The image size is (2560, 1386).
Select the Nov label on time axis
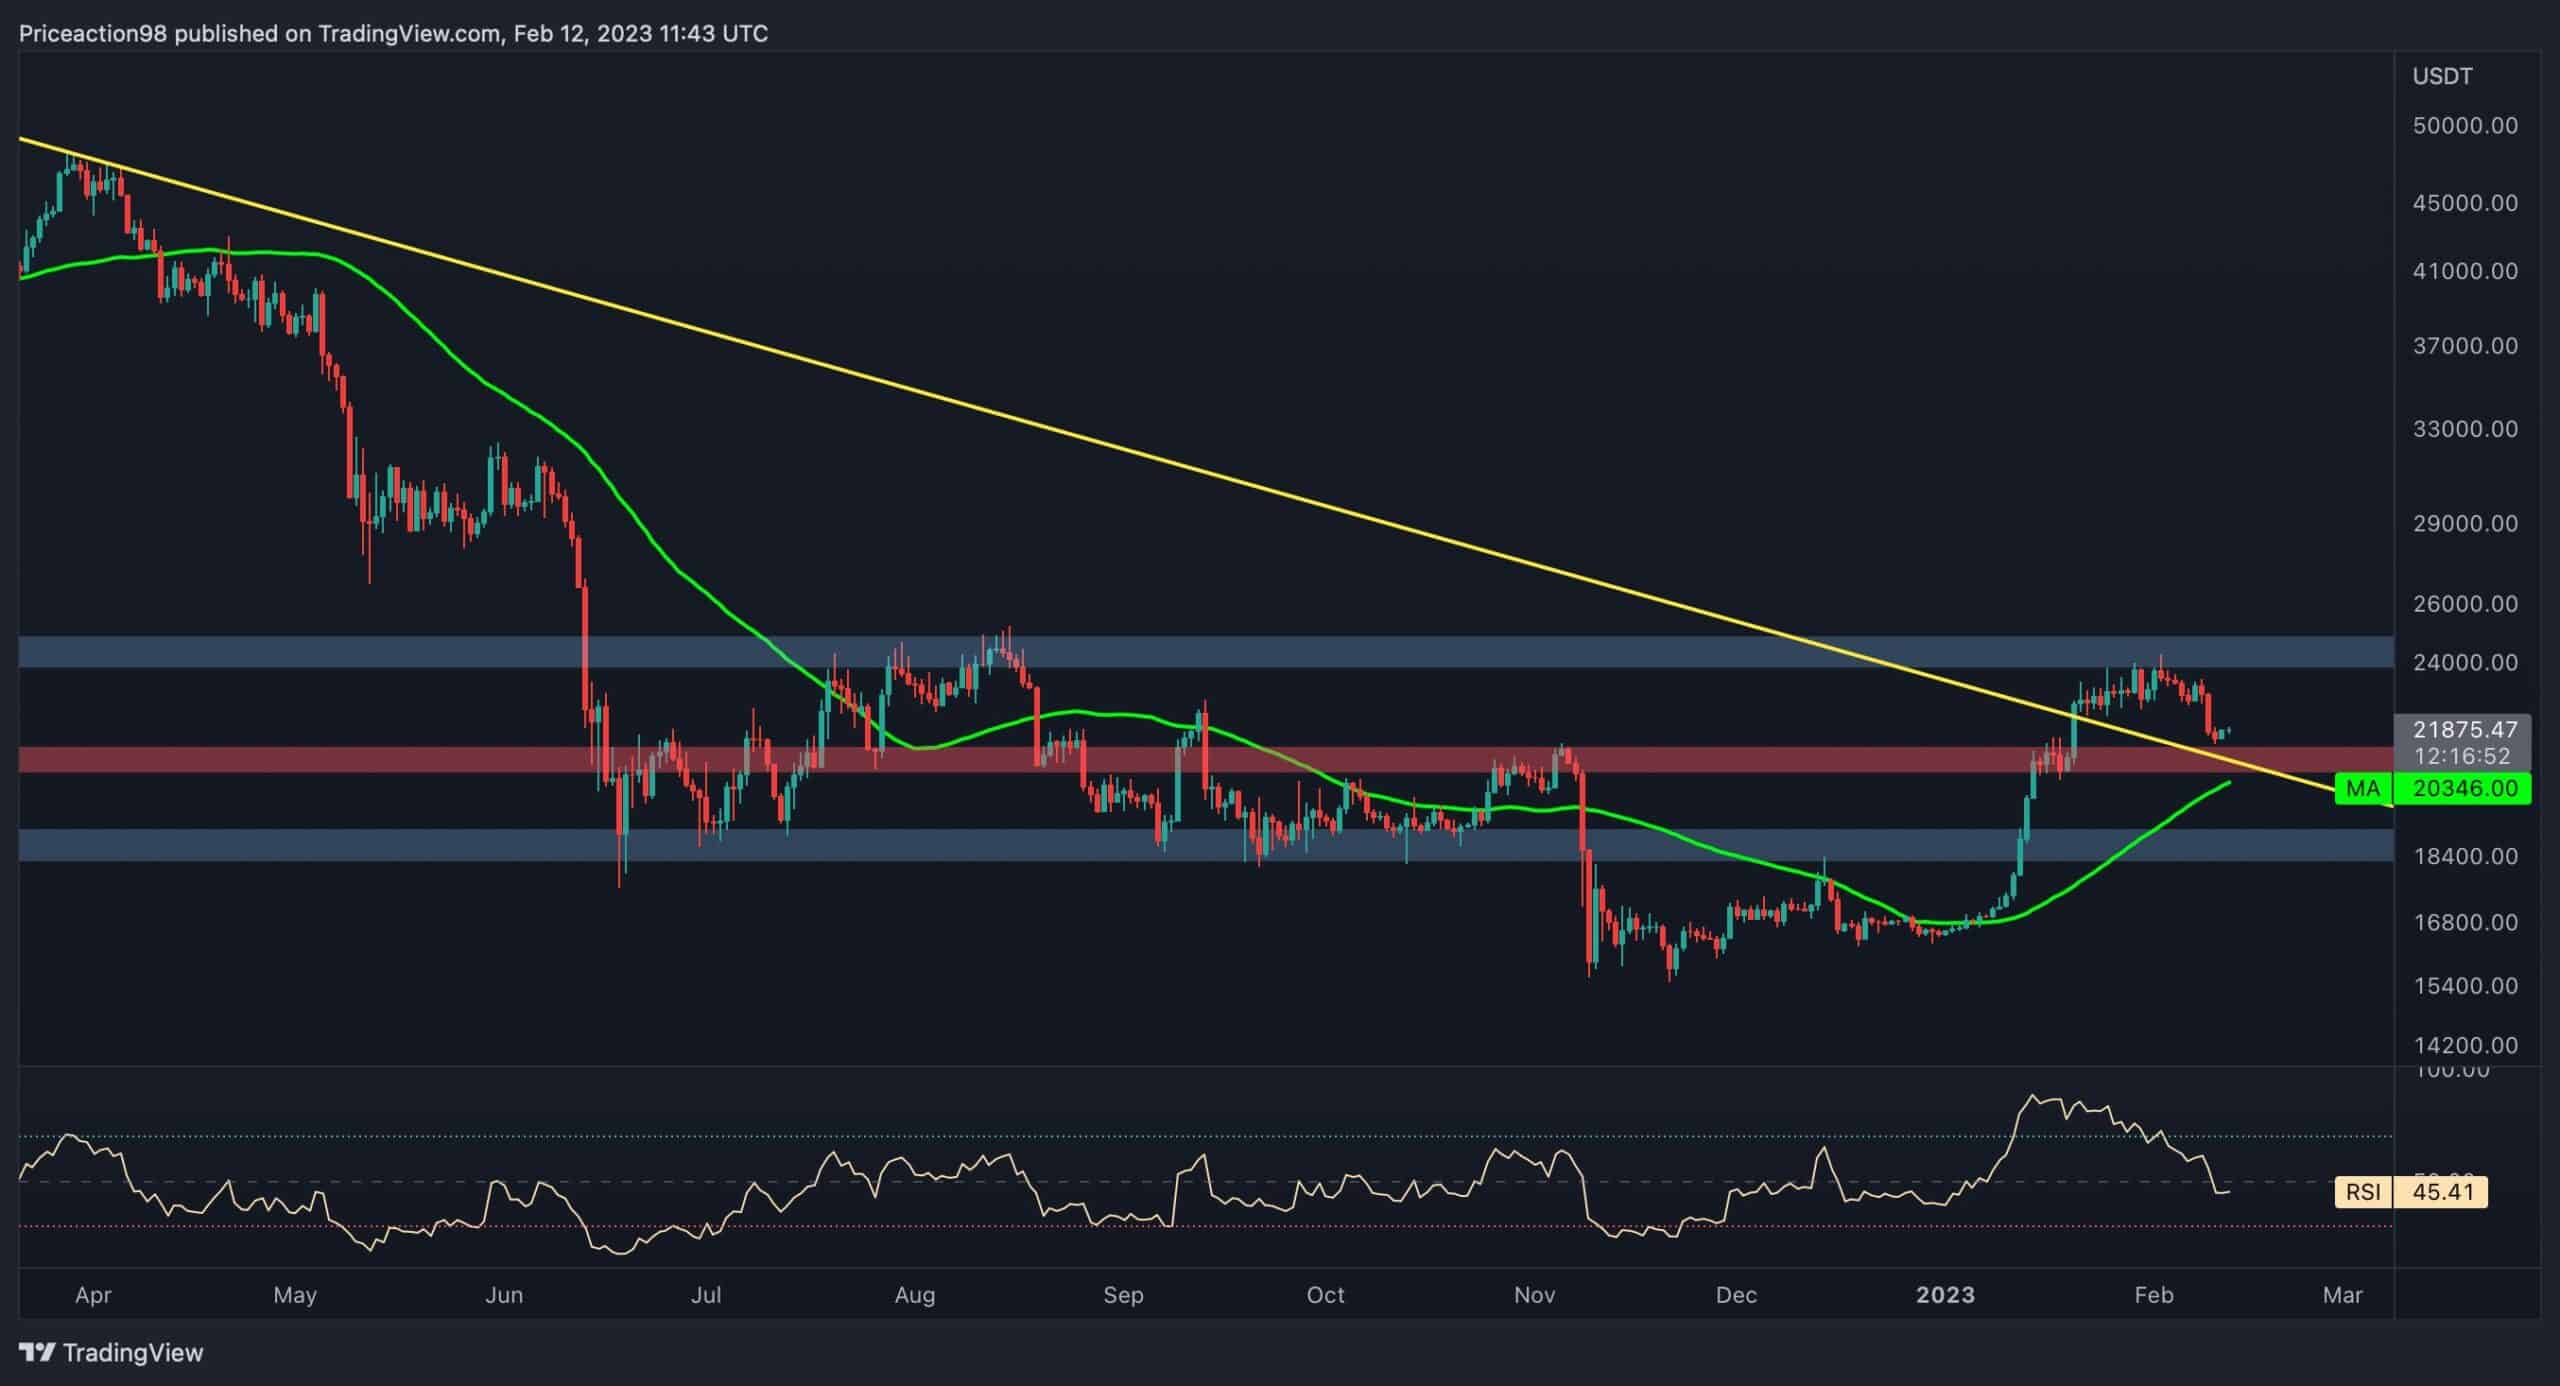pos(1534,1295)
